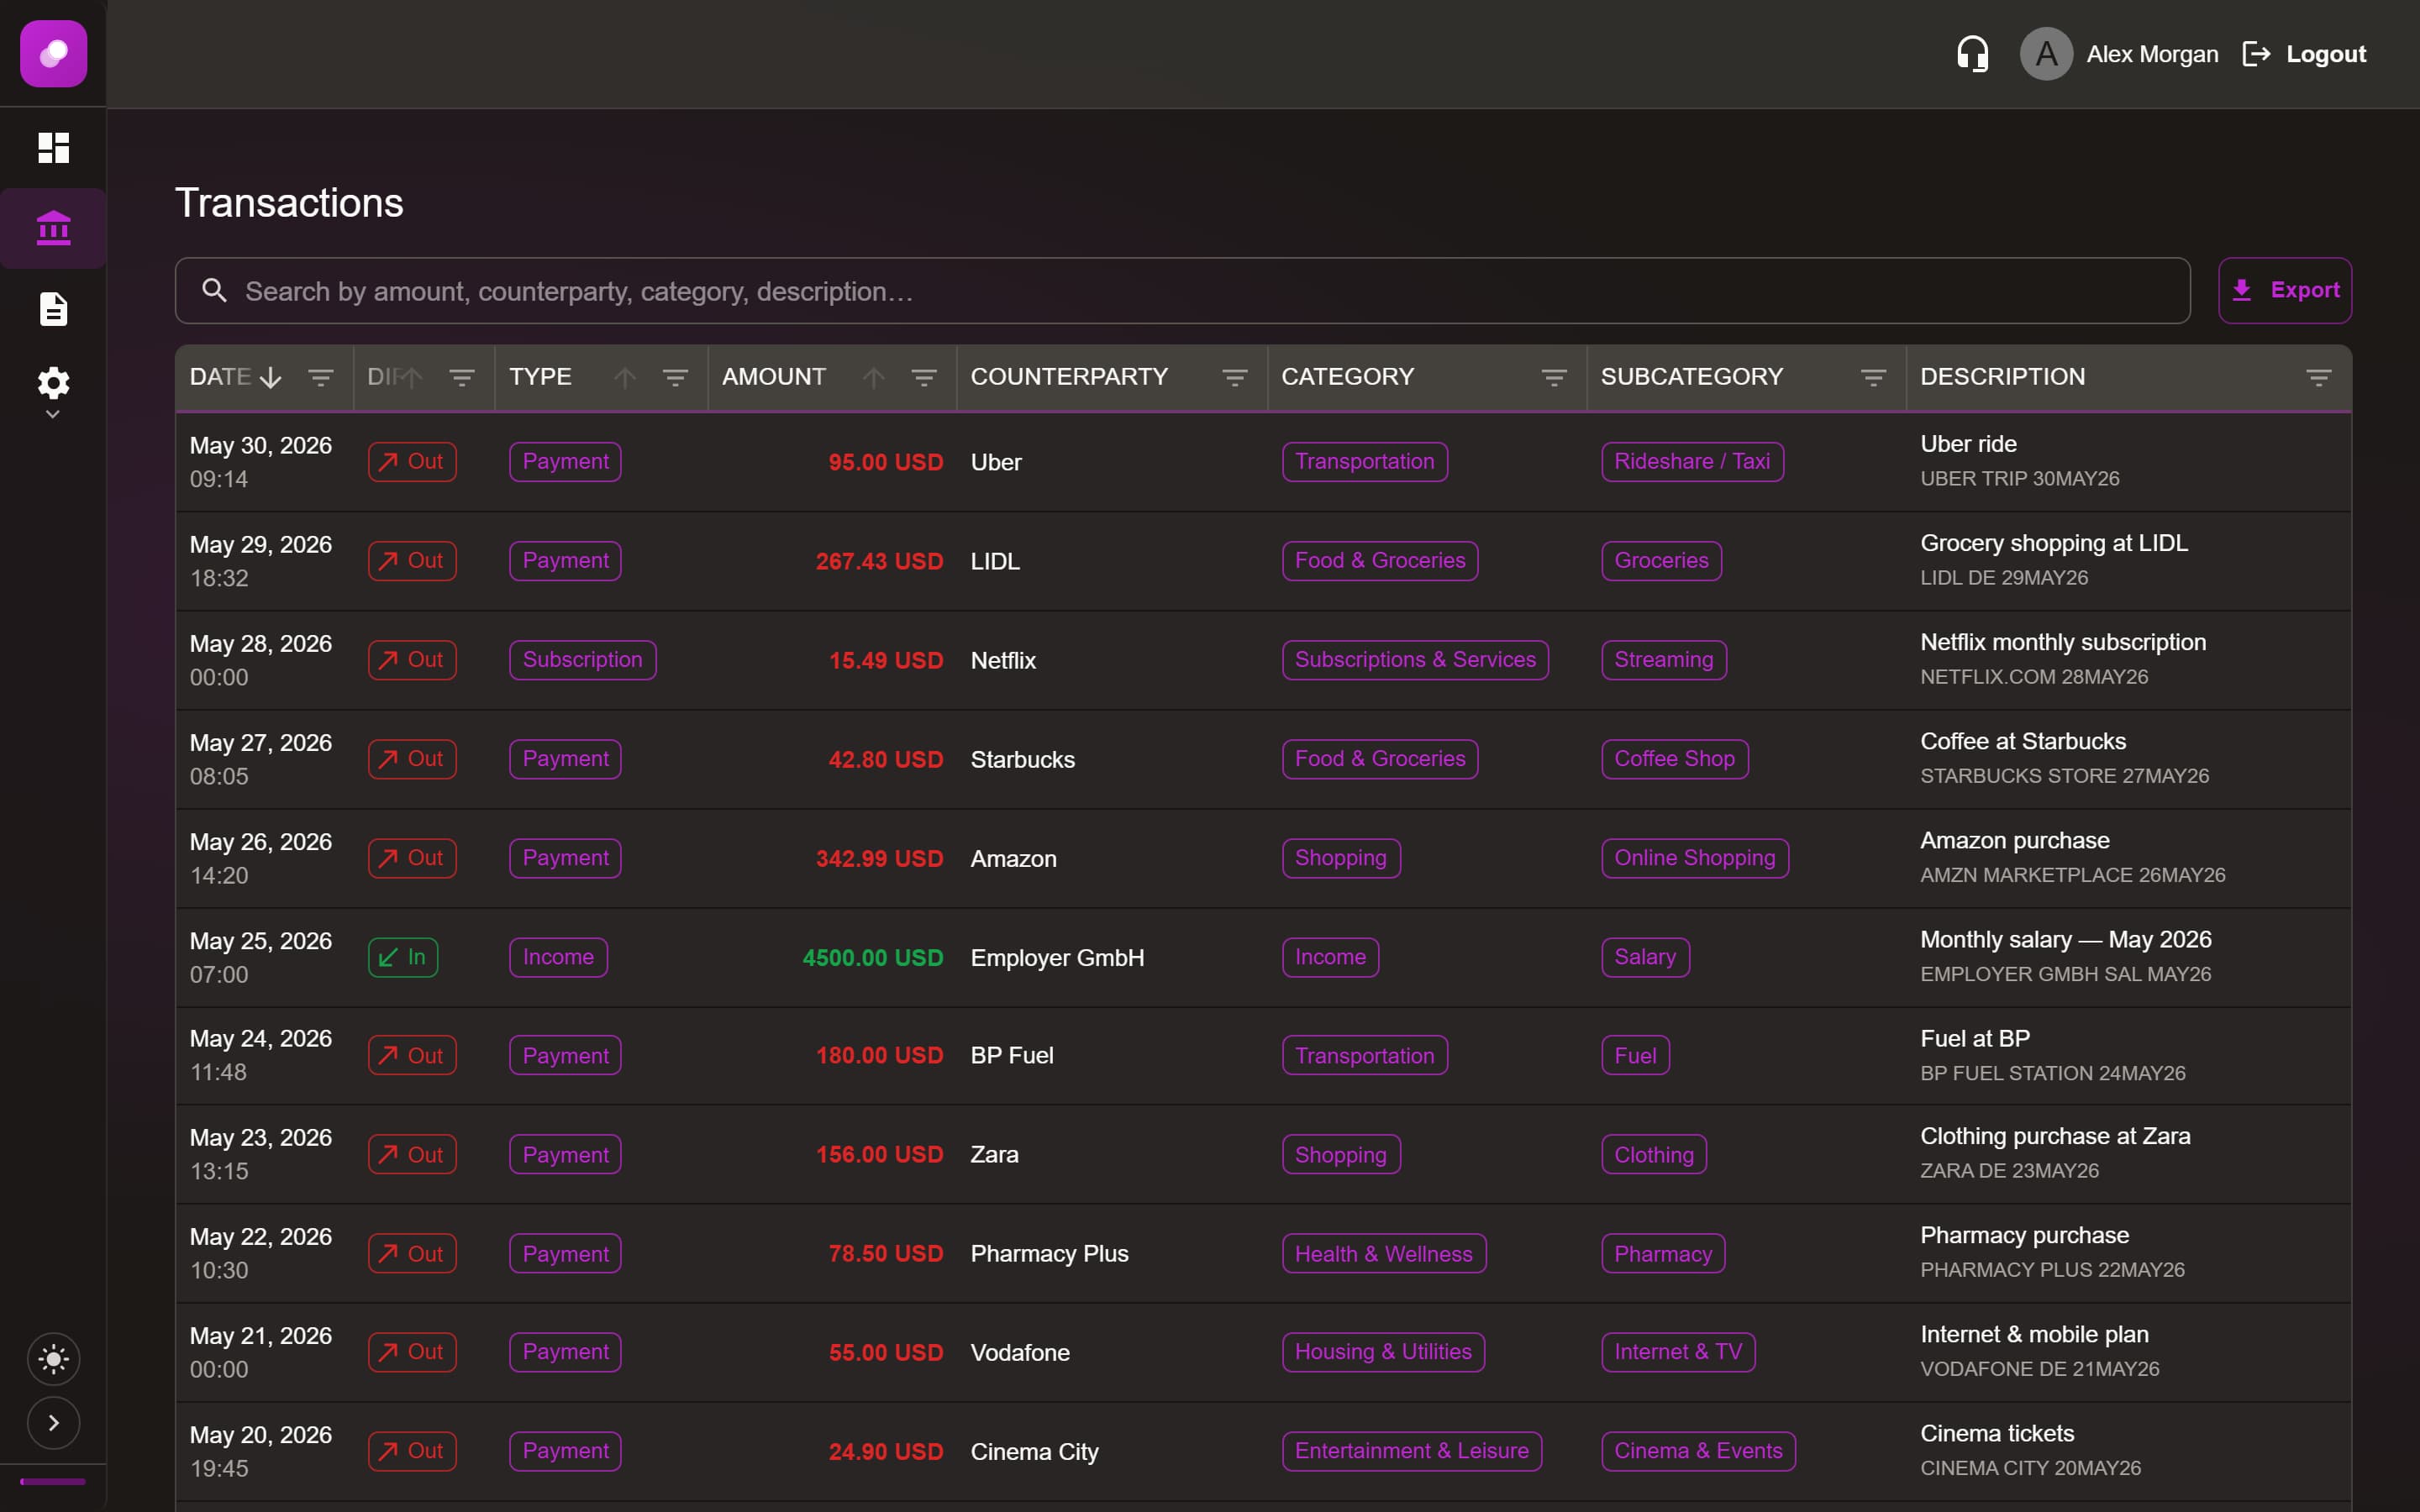Image resolution: width=2420 pixels, height=1512 pixels.
Task: Click the 4500.00 USD amount
Action: click(872, 958)
